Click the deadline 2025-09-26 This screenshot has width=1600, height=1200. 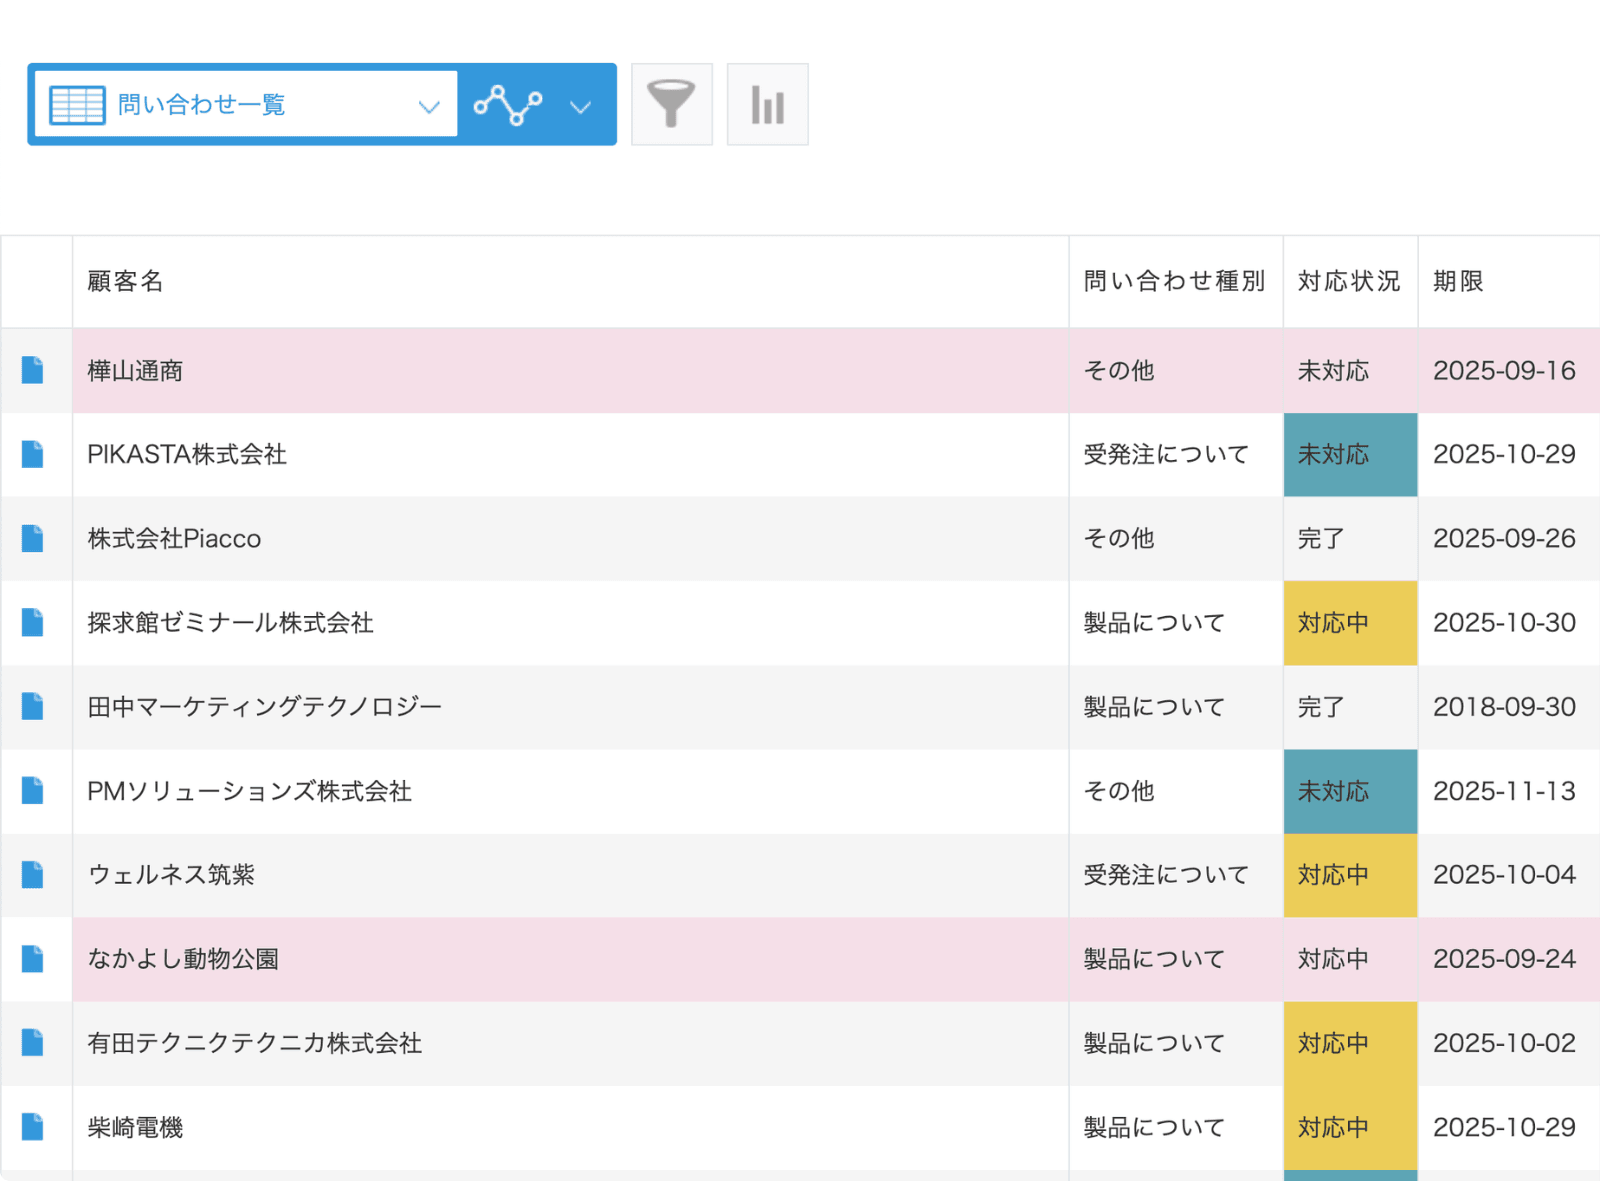coord(1504,539)
